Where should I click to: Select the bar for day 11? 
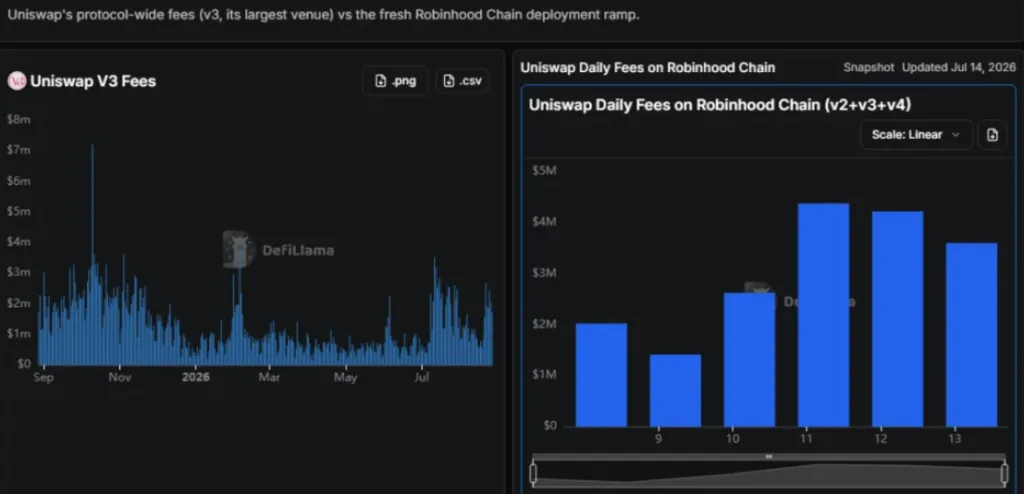[824, 315]
